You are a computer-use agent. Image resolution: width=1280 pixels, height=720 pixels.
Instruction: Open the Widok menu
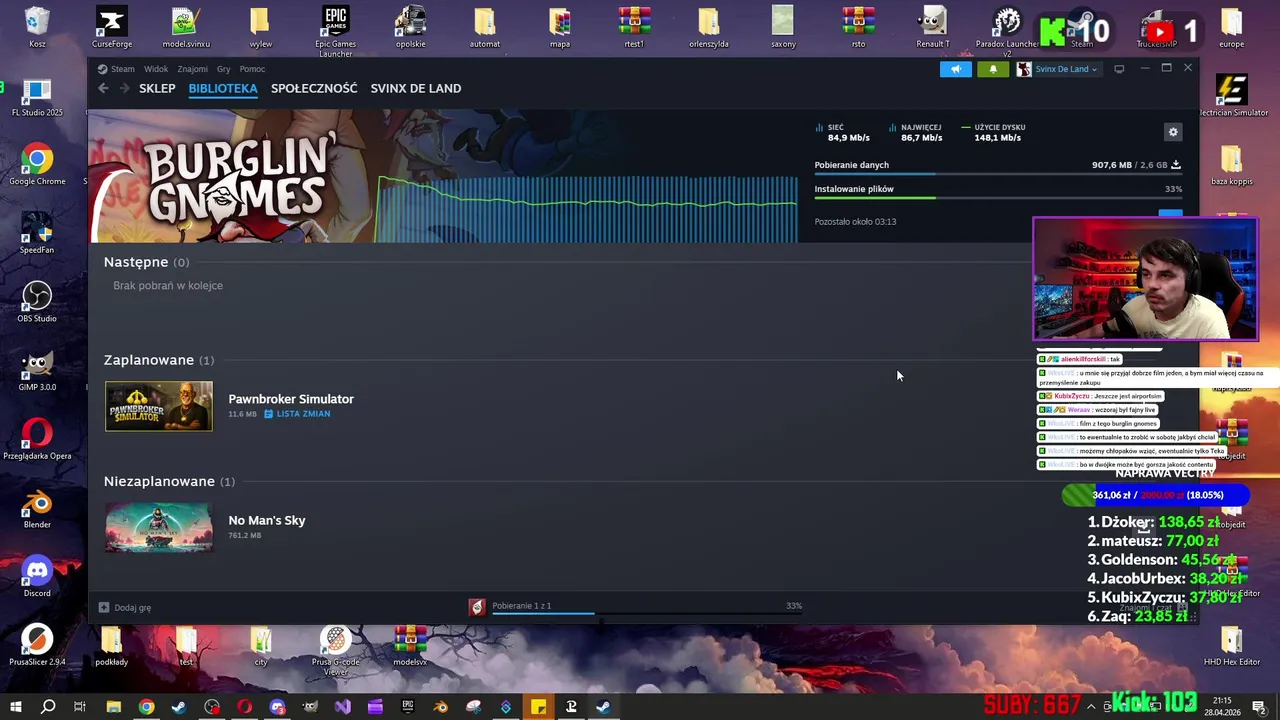pyautogui.click(x=156, y=69)
